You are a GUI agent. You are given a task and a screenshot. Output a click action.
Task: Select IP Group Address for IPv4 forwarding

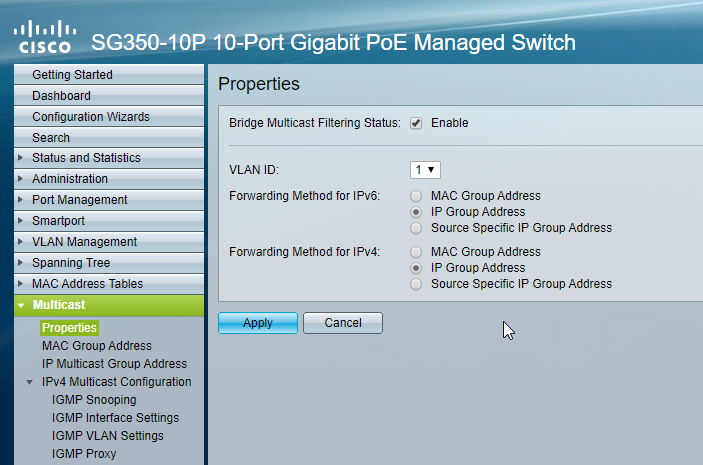[416, 268]
